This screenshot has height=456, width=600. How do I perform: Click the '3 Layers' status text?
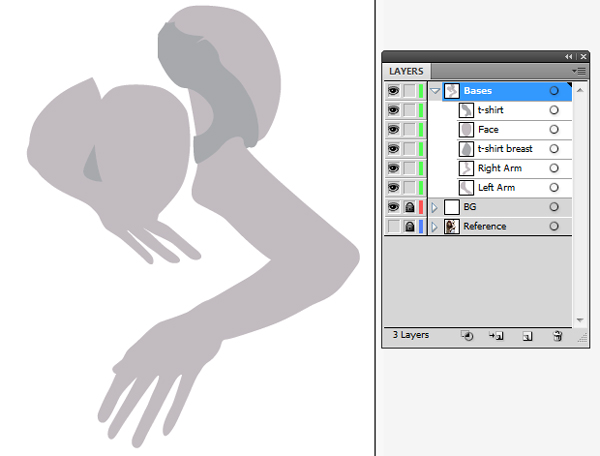click(411, 335)
